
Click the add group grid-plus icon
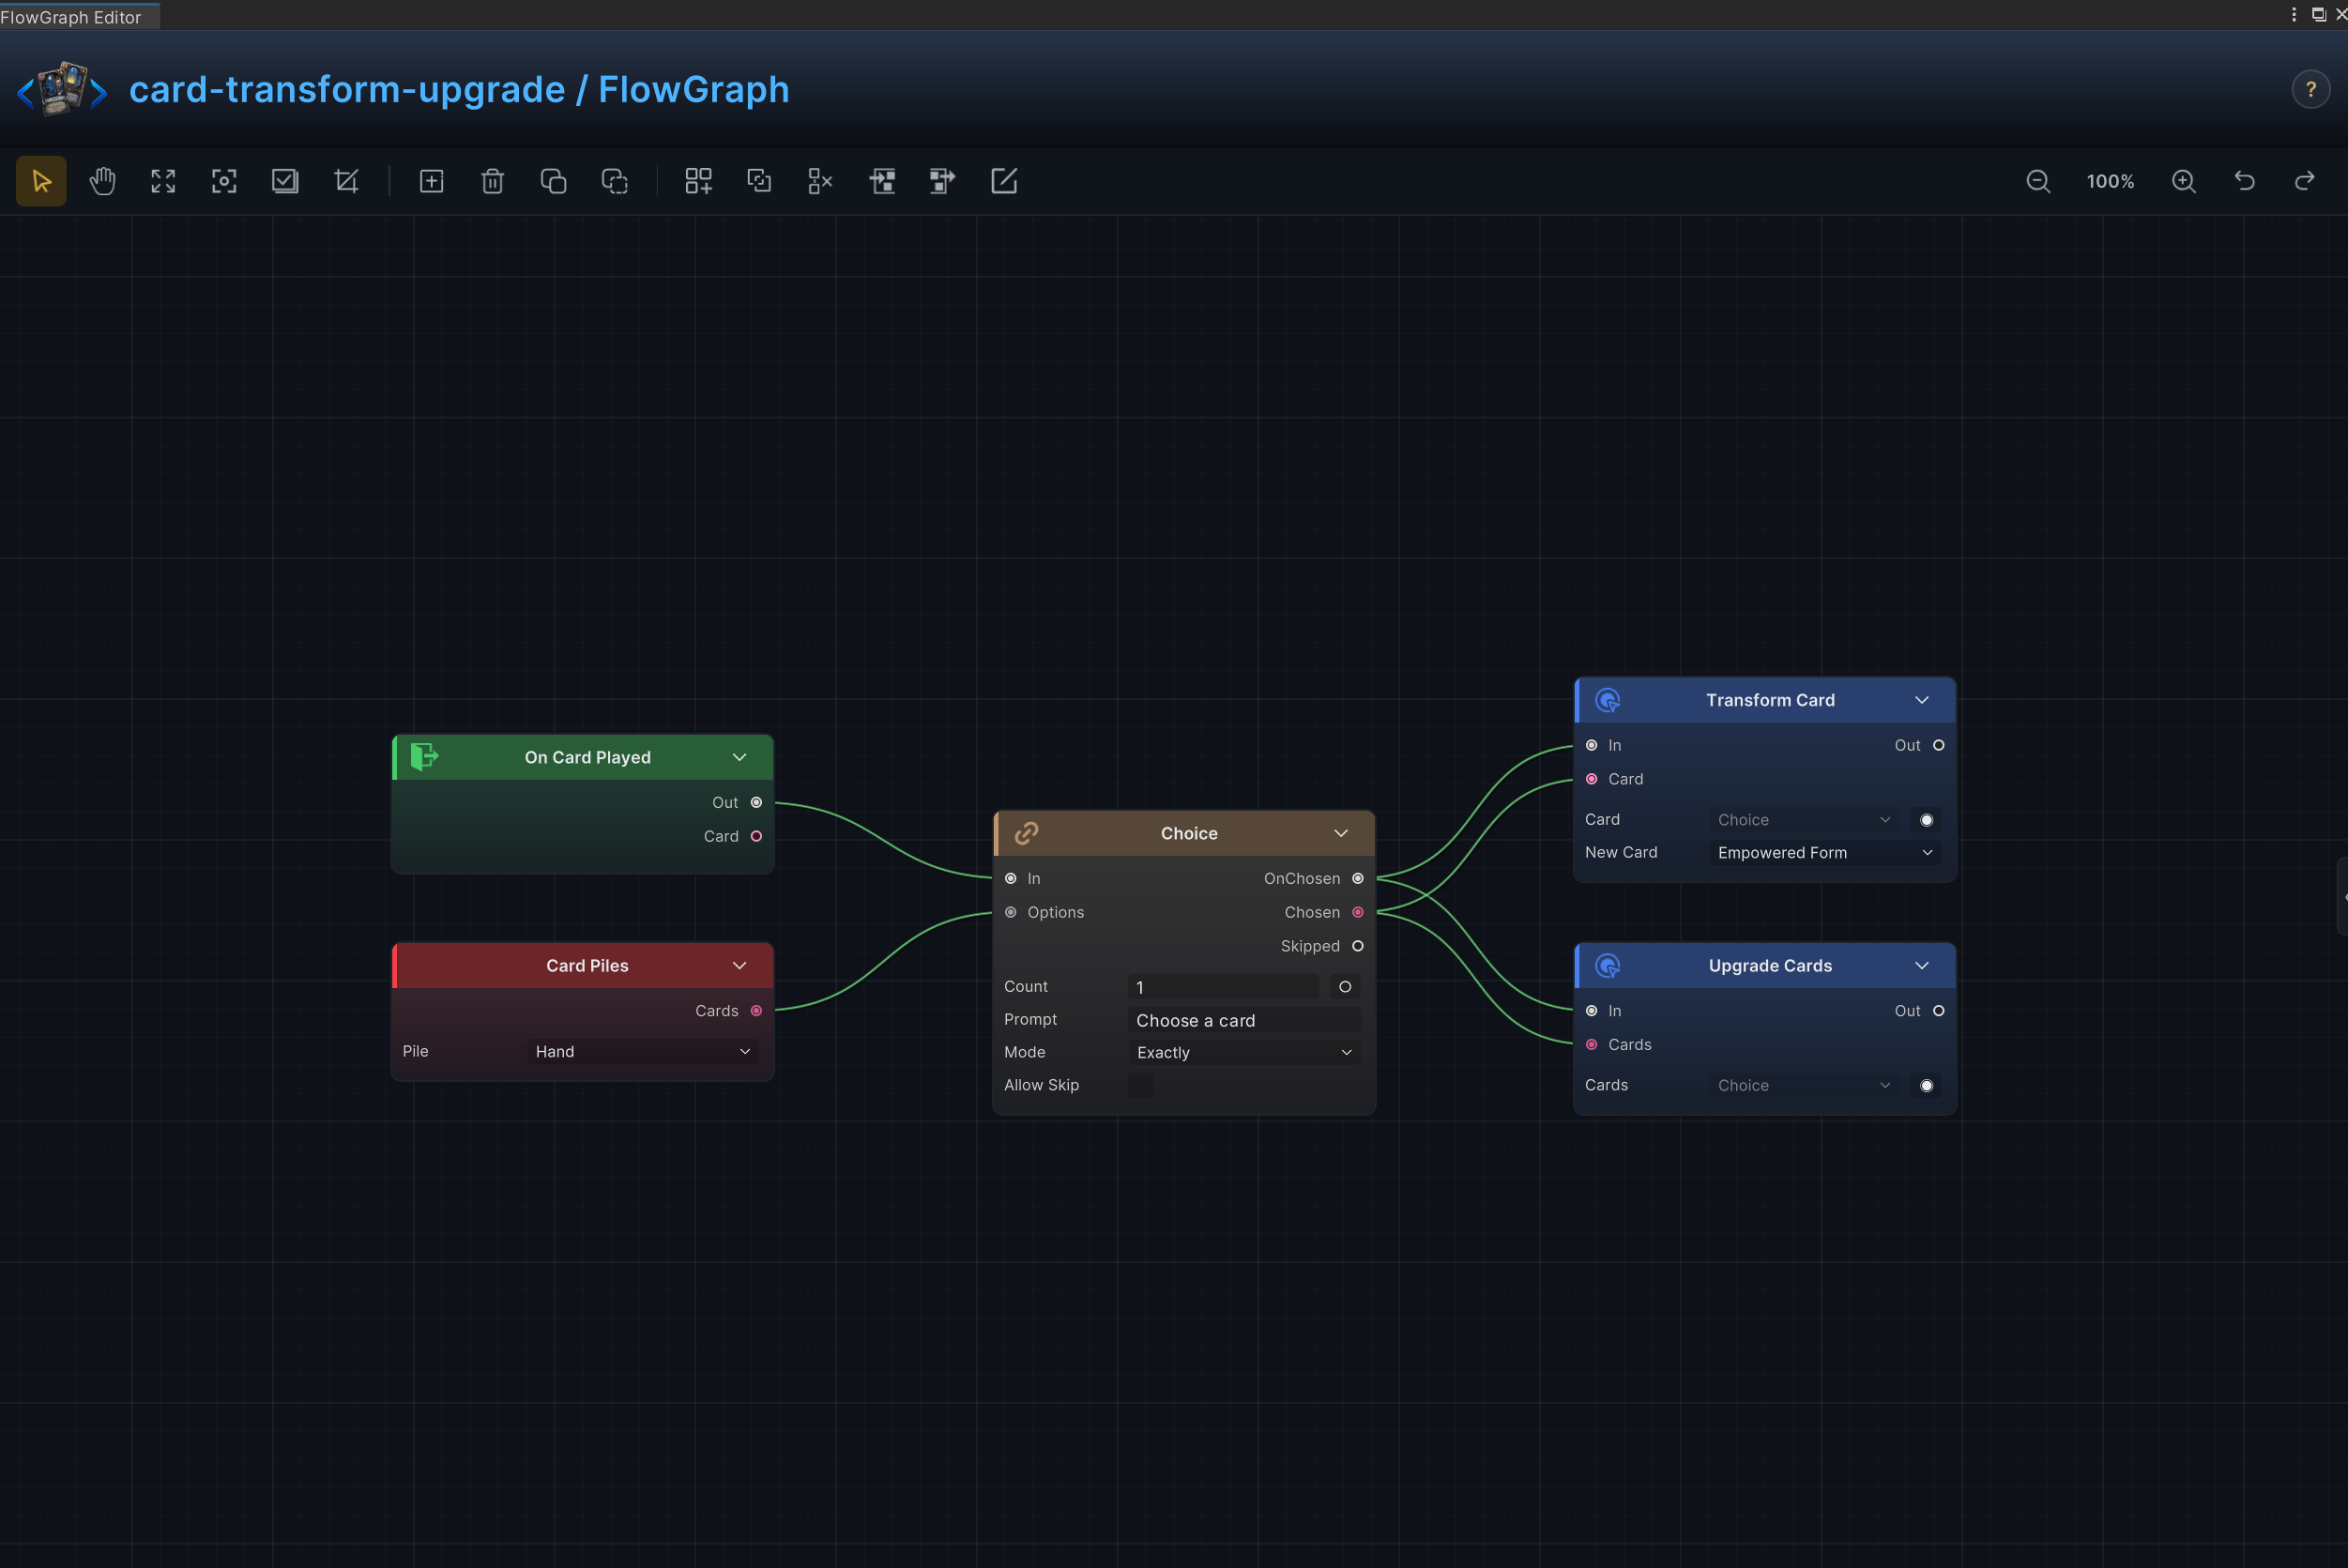(x=698, y=181)
